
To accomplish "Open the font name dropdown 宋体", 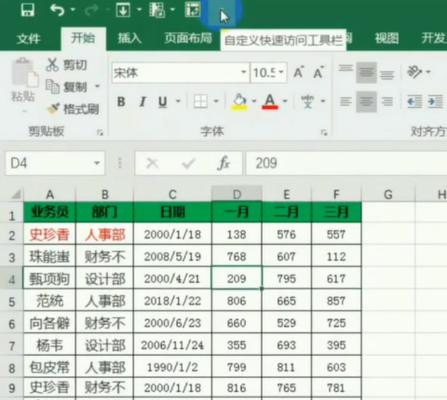I will [244, 72].
